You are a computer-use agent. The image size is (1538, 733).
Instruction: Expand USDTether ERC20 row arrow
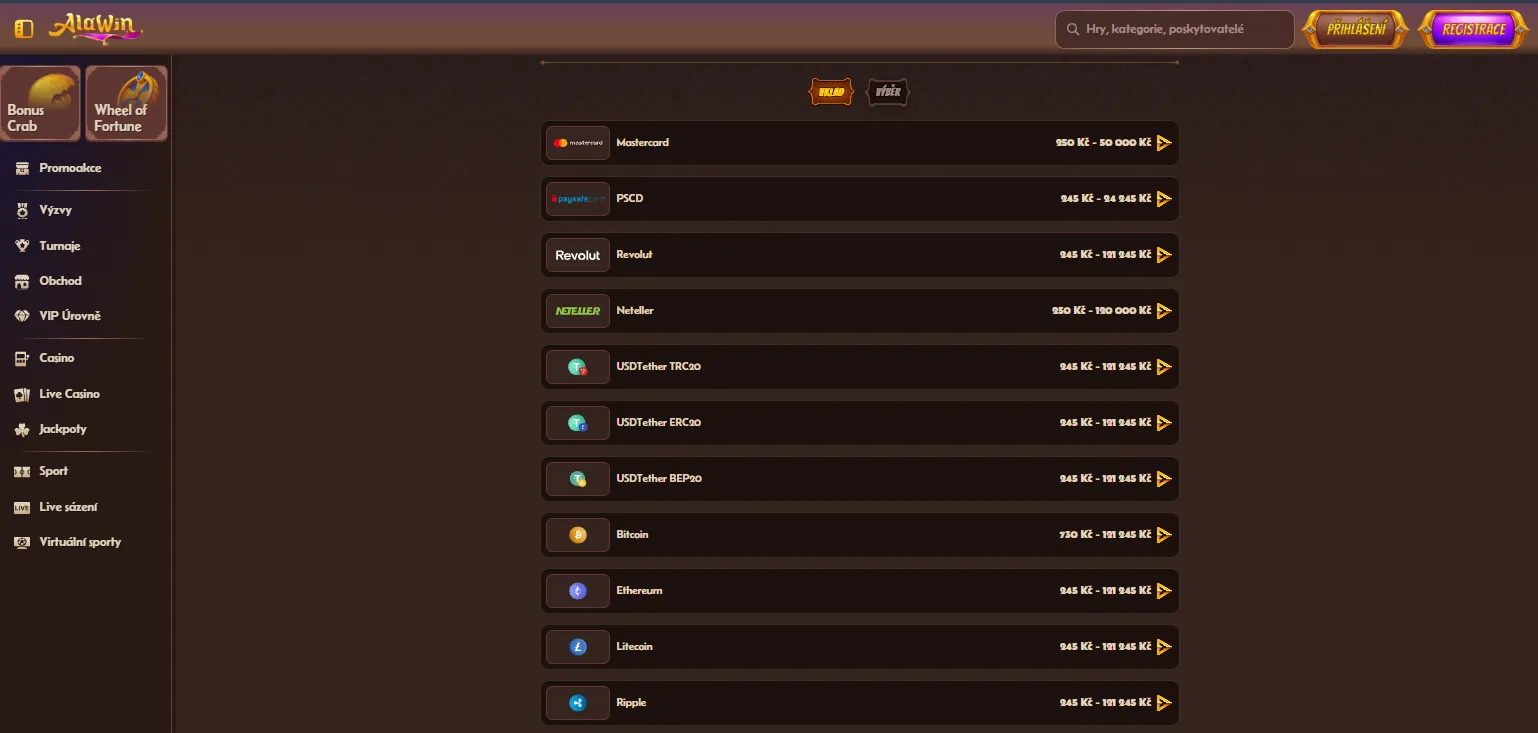pos(1163,423)
